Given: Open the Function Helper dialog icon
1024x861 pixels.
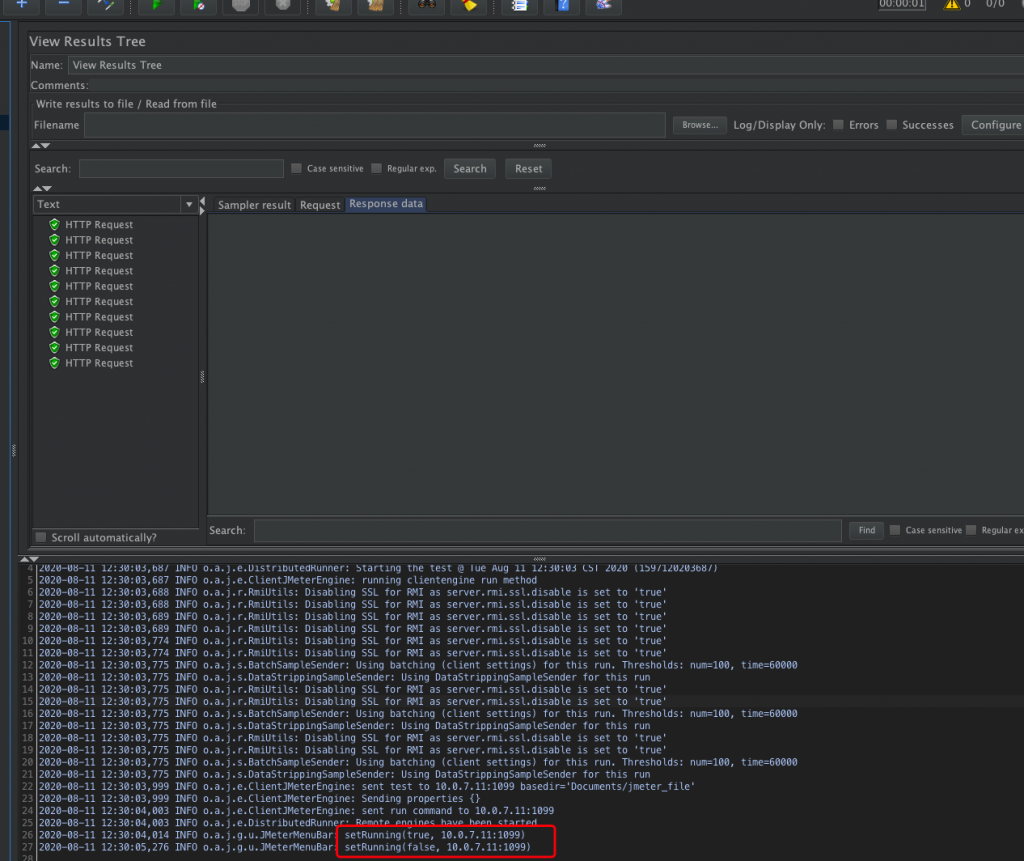Looking at the screenshot, I should [x=519, y=5].
